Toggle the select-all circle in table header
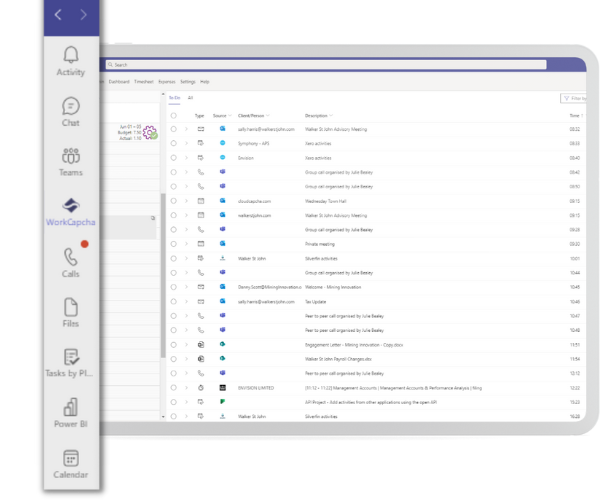The image size is (600, 500). (x=174, y=116)
